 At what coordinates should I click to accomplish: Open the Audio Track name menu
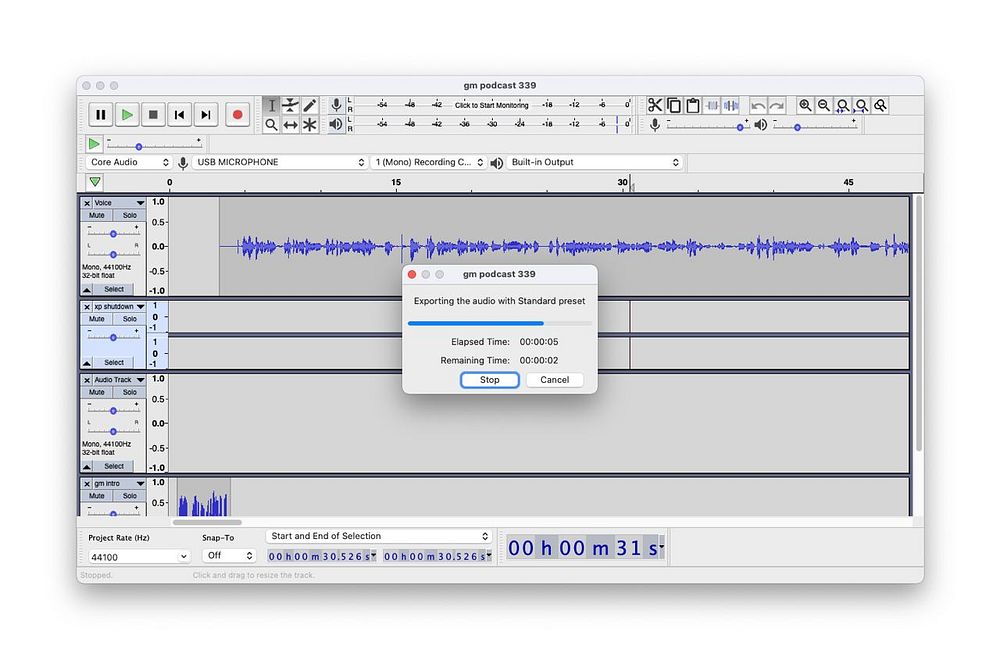tap(117, 380)
